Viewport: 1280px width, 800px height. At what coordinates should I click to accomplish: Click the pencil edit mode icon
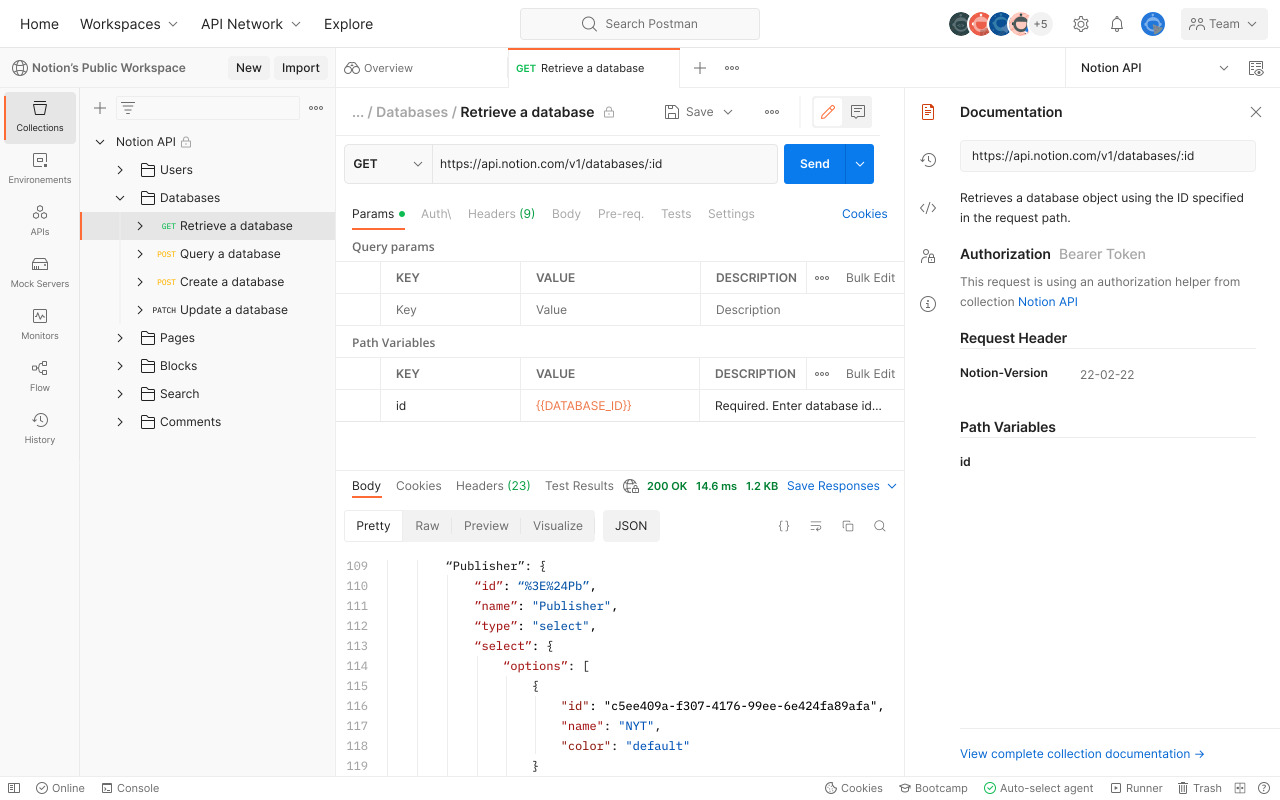(x=827, y=112)
